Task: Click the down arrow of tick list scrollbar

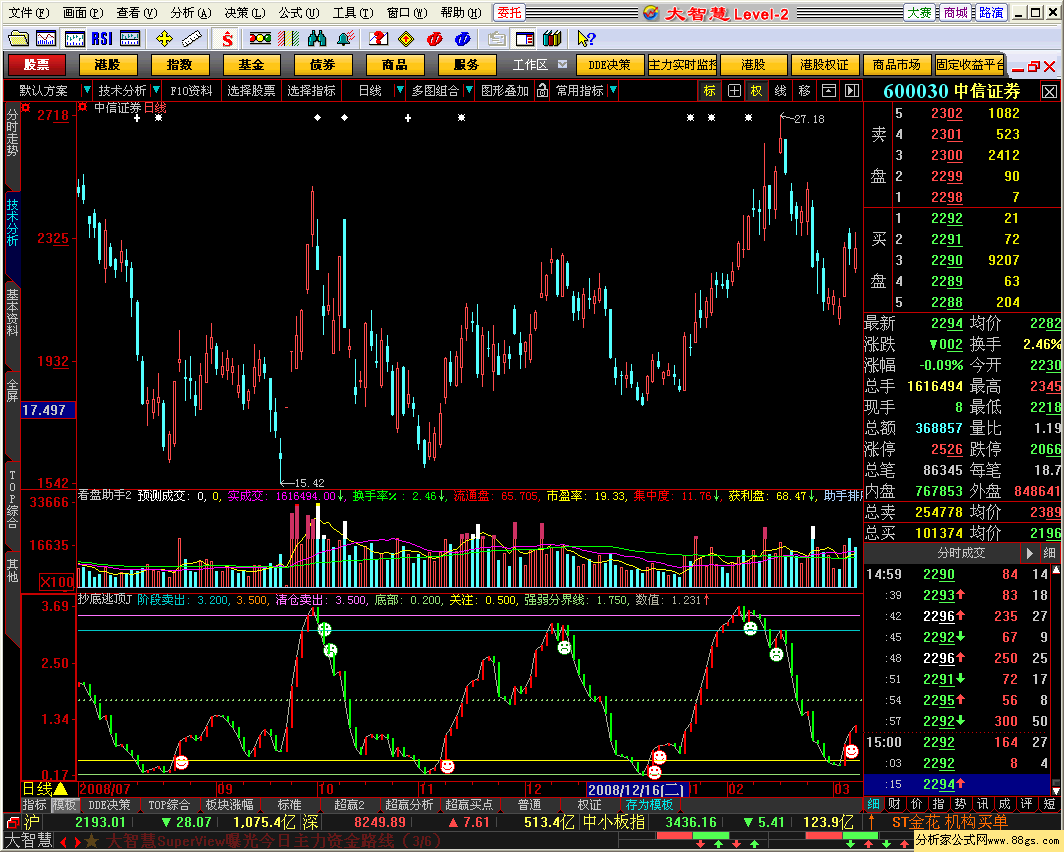Action: 1056,790
